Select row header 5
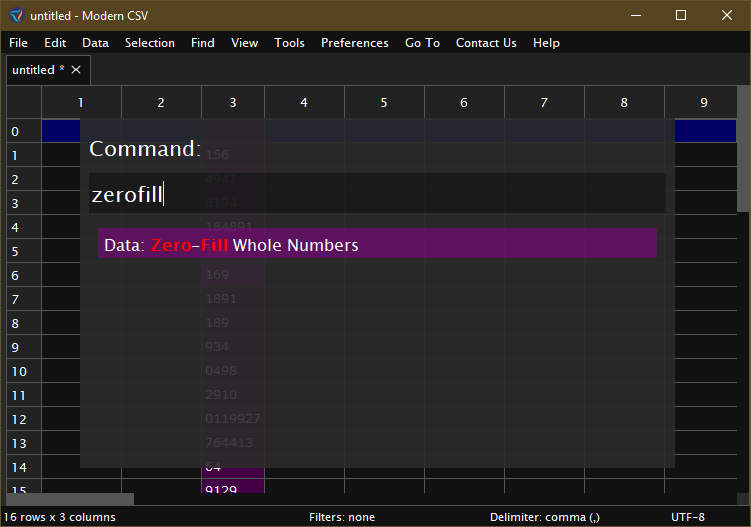The width and height of the screenshot is (751, 527). coord(24,251)
